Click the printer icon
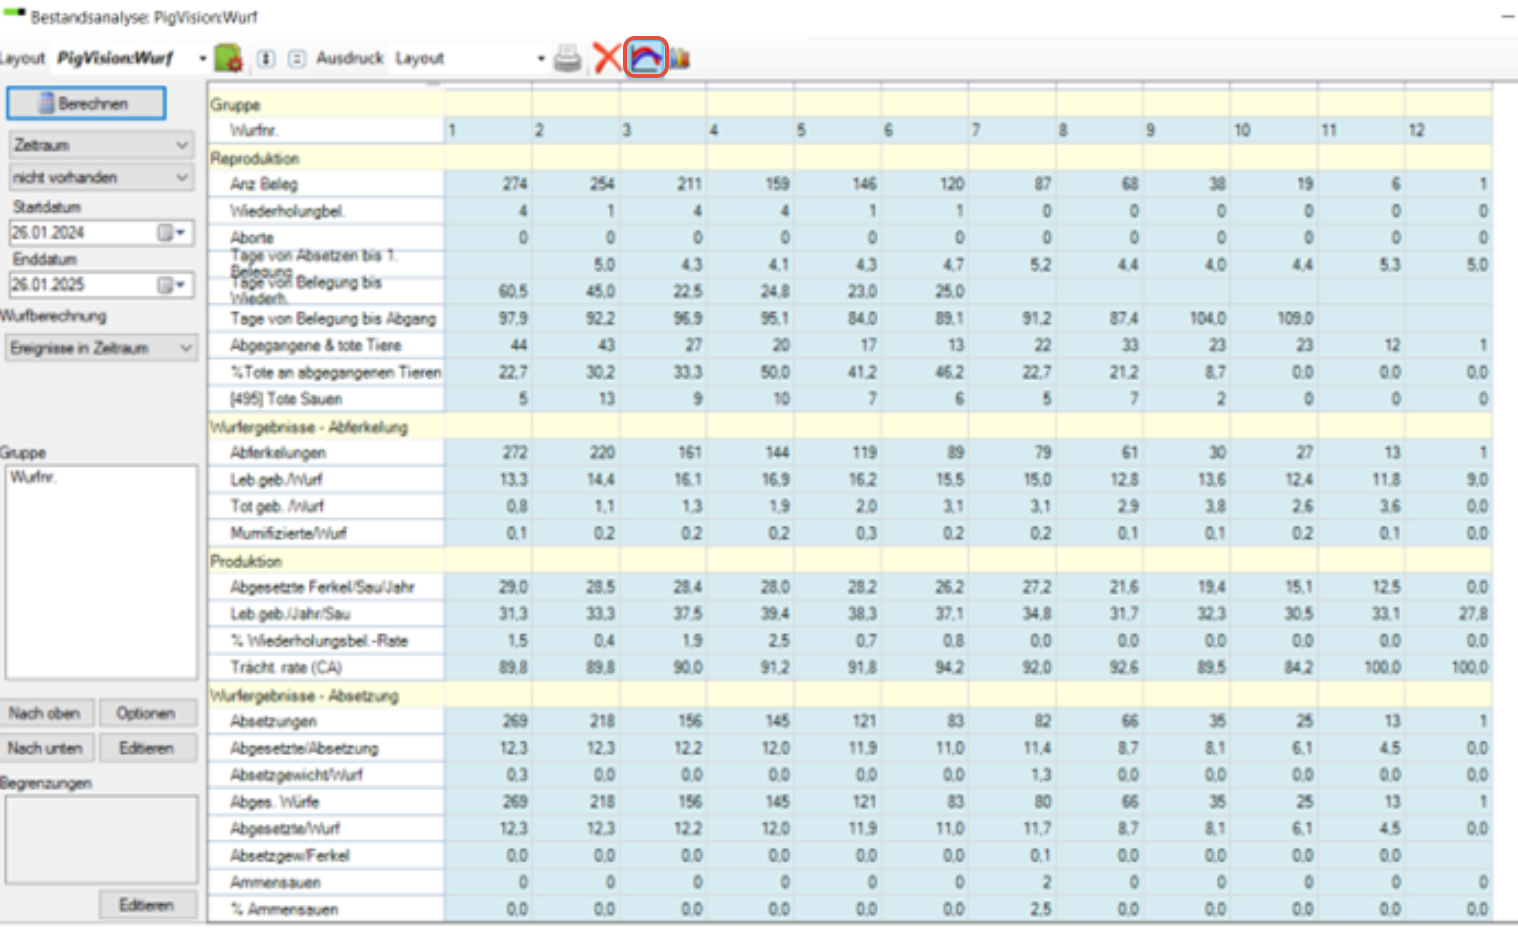This screenshot has width=1518, height=932. [x=568, y=58]
